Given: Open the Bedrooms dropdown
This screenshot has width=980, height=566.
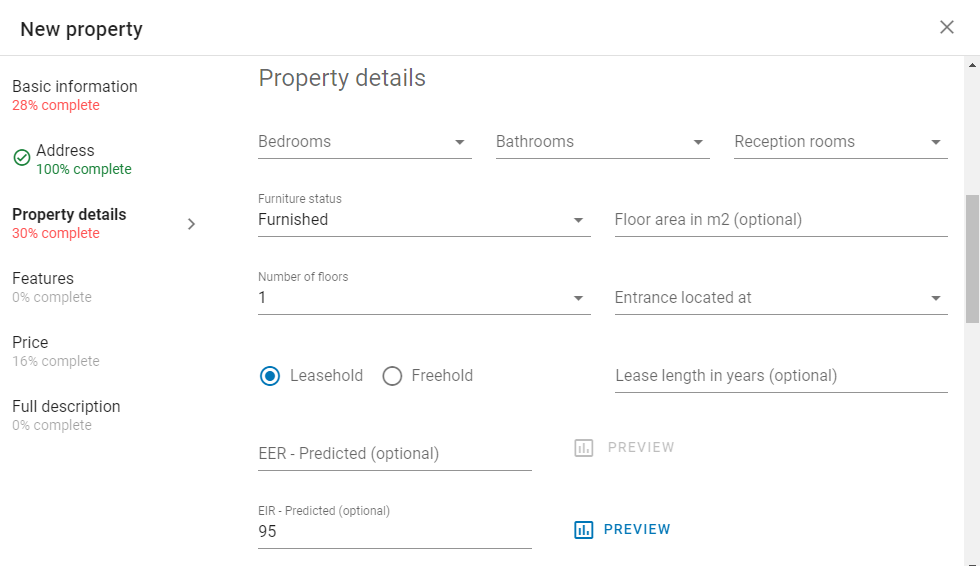Looking at the screenshot, I should pos(364,142).
